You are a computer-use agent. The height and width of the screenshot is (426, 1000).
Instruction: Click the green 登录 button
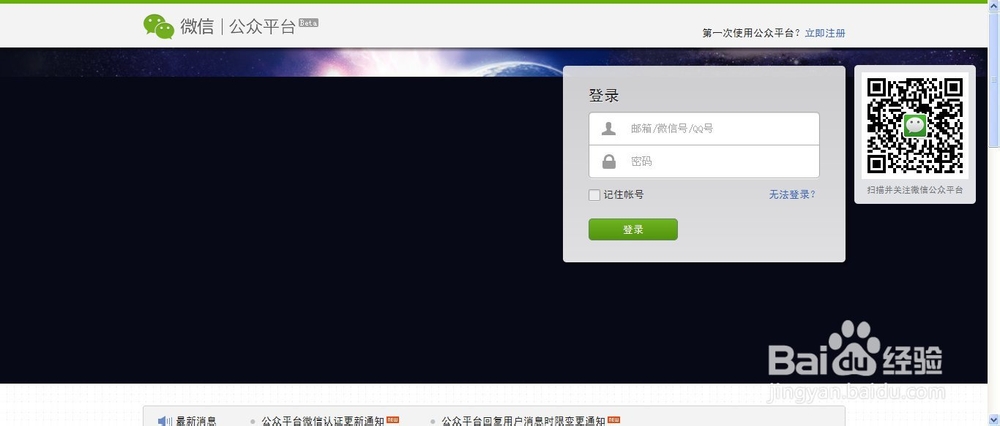click(x=633, y=230)
